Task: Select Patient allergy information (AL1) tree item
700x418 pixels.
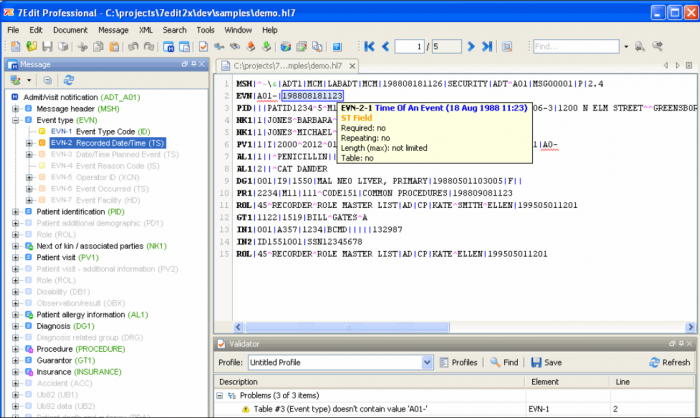Action: (92, 315)
